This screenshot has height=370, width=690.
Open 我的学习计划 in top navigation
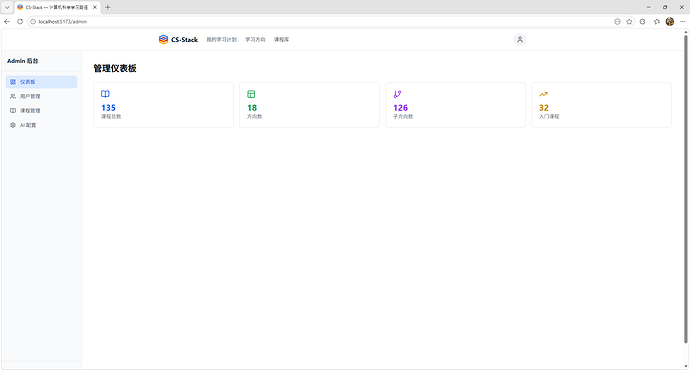221,40
